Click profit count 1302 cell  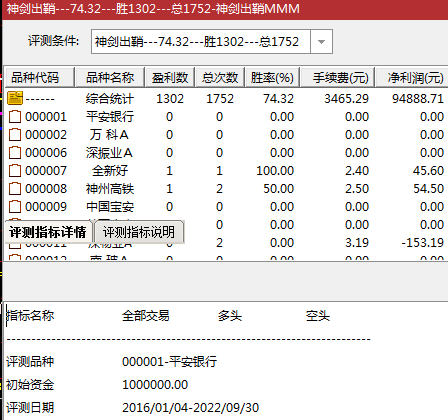point(170,99)
